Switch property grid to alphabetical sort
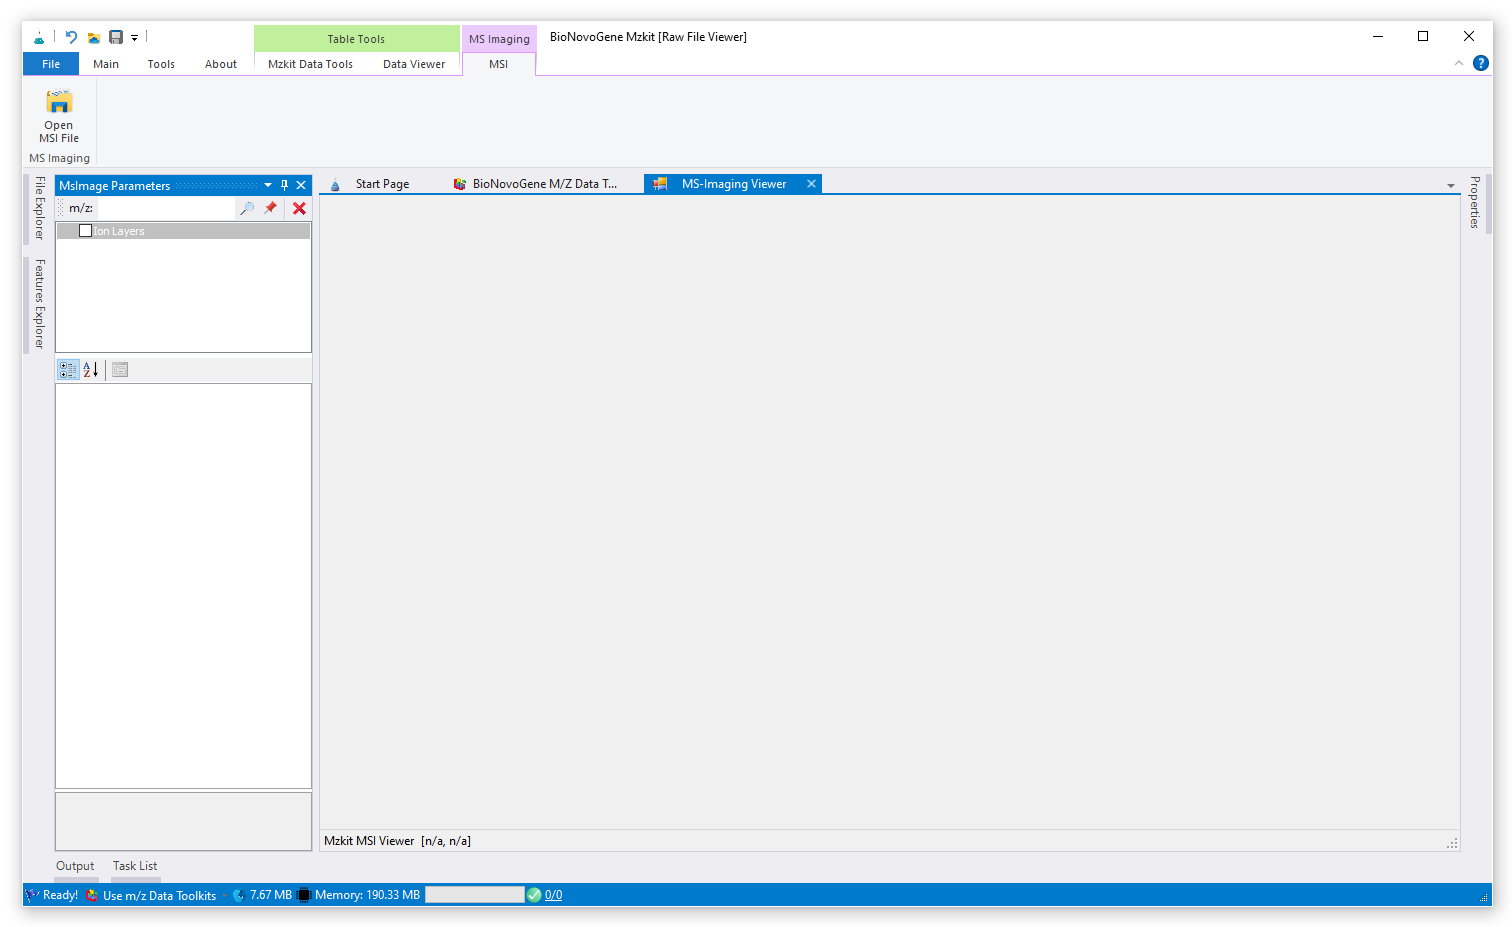The width and height of the screenshot is (1512, 927). pyautogui.click(x=91, y=370)
